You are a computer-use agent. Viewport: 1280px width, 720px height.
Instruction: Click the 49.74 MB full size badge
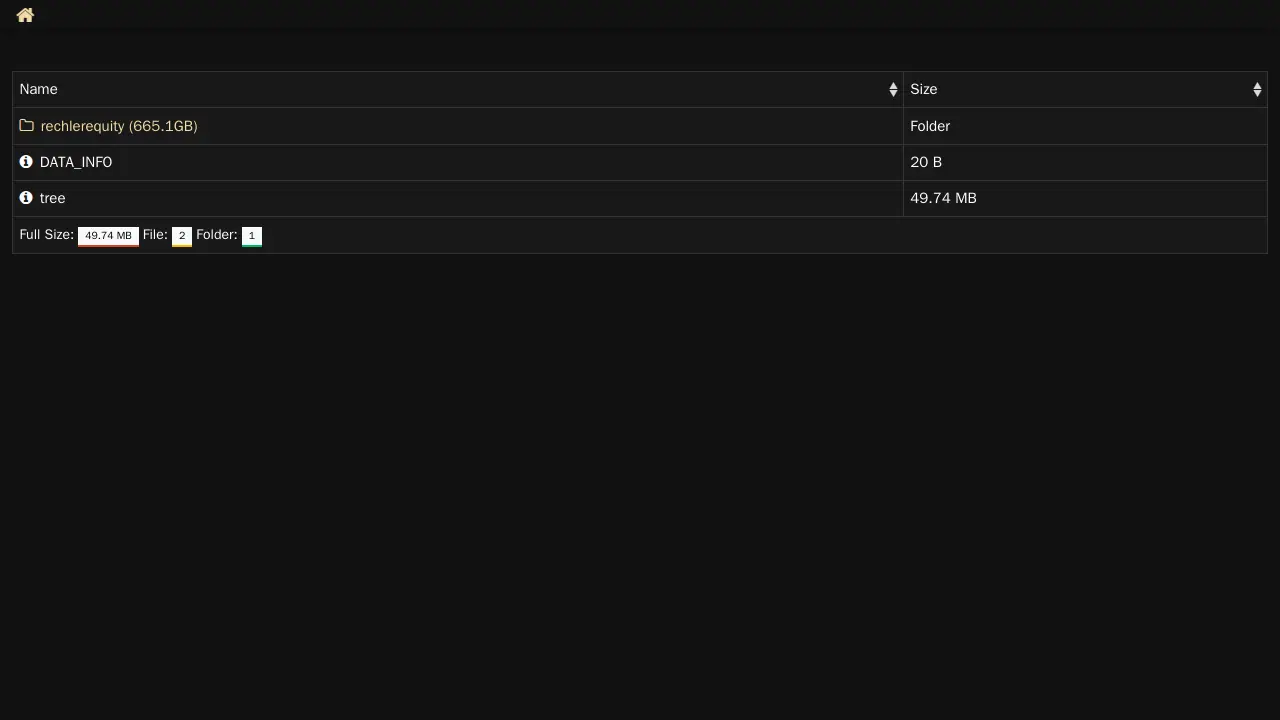pos(108,236)
